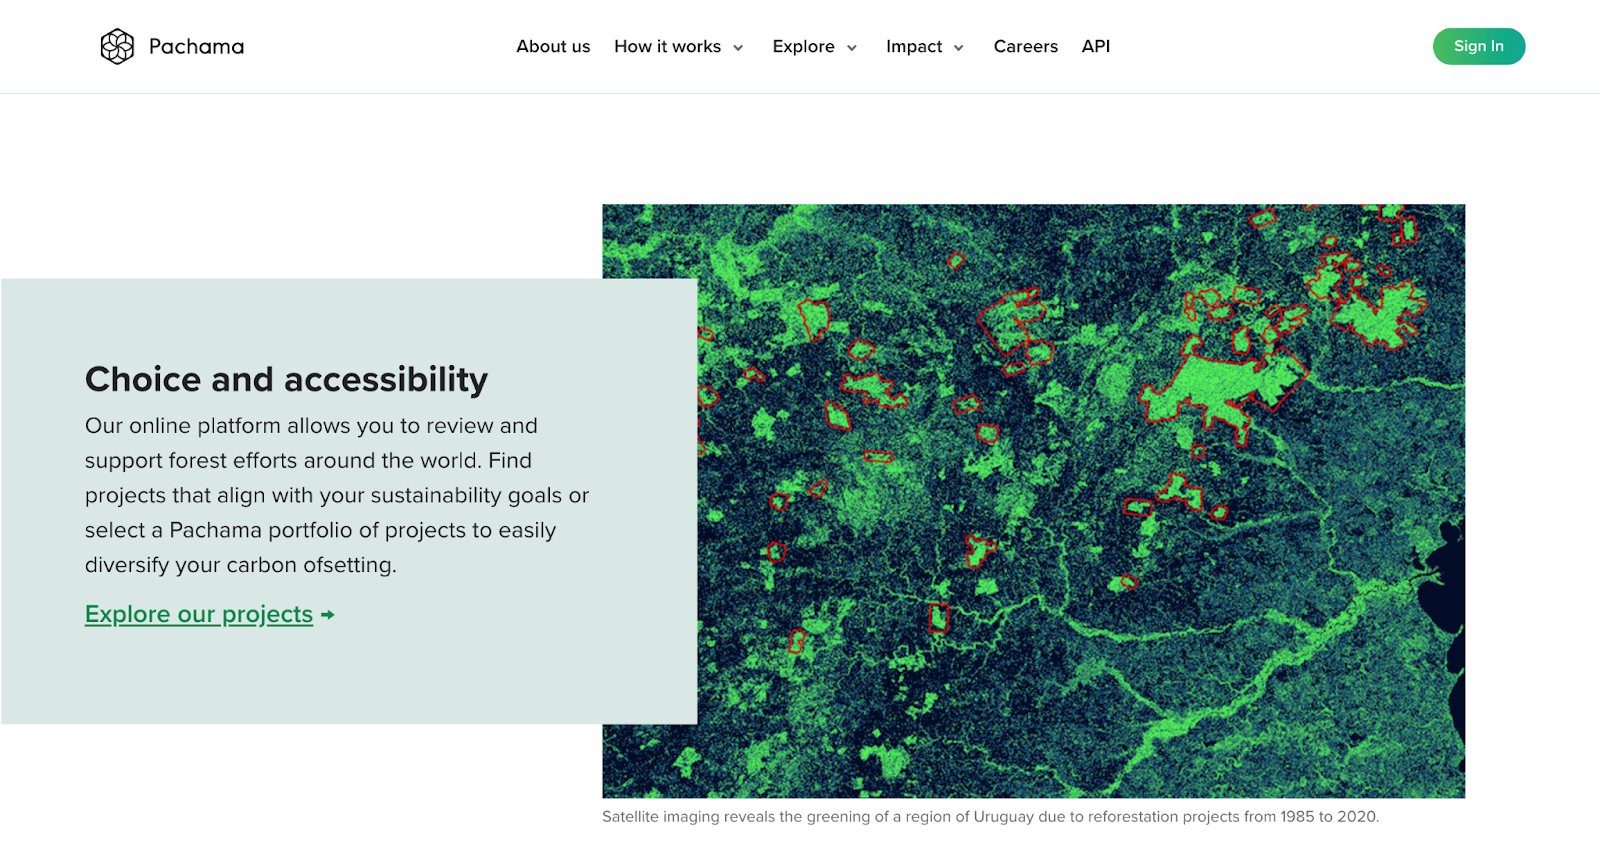Expand the Explore dropdown chevron
The height and width of the screenshot is (851, 1600).
[x=852, y=48]
